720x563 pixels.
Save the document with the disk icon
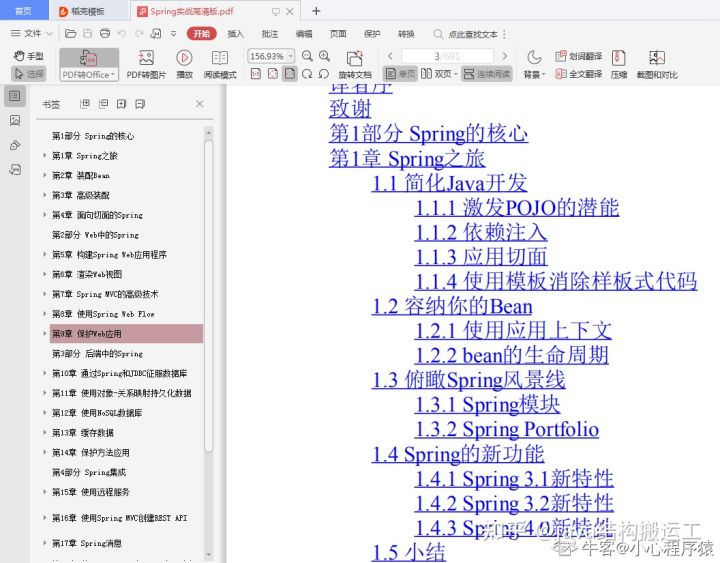pos(88,34)
